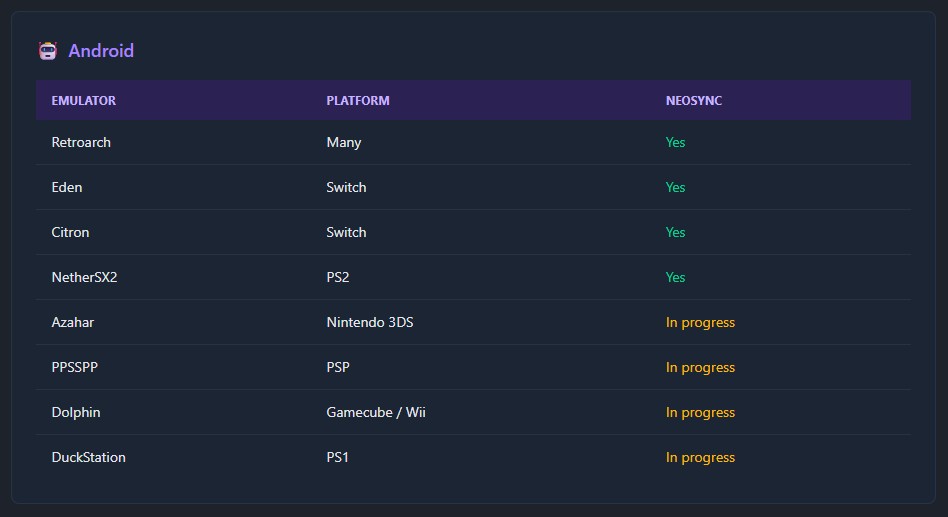Click the Azahar emulator name
Image resolution: width=948 pixels, height=517 pixels.
73,322
